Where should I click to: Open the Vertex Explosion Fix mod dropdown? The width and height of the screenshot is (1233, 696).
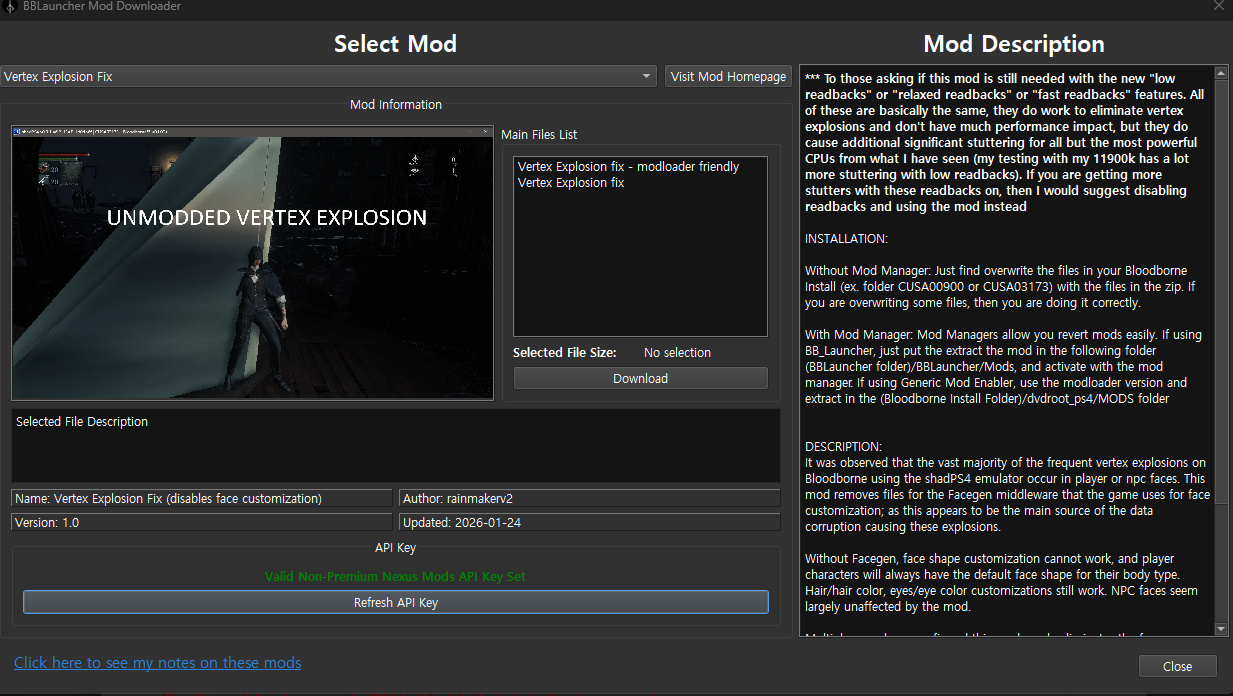coord(328,76)
